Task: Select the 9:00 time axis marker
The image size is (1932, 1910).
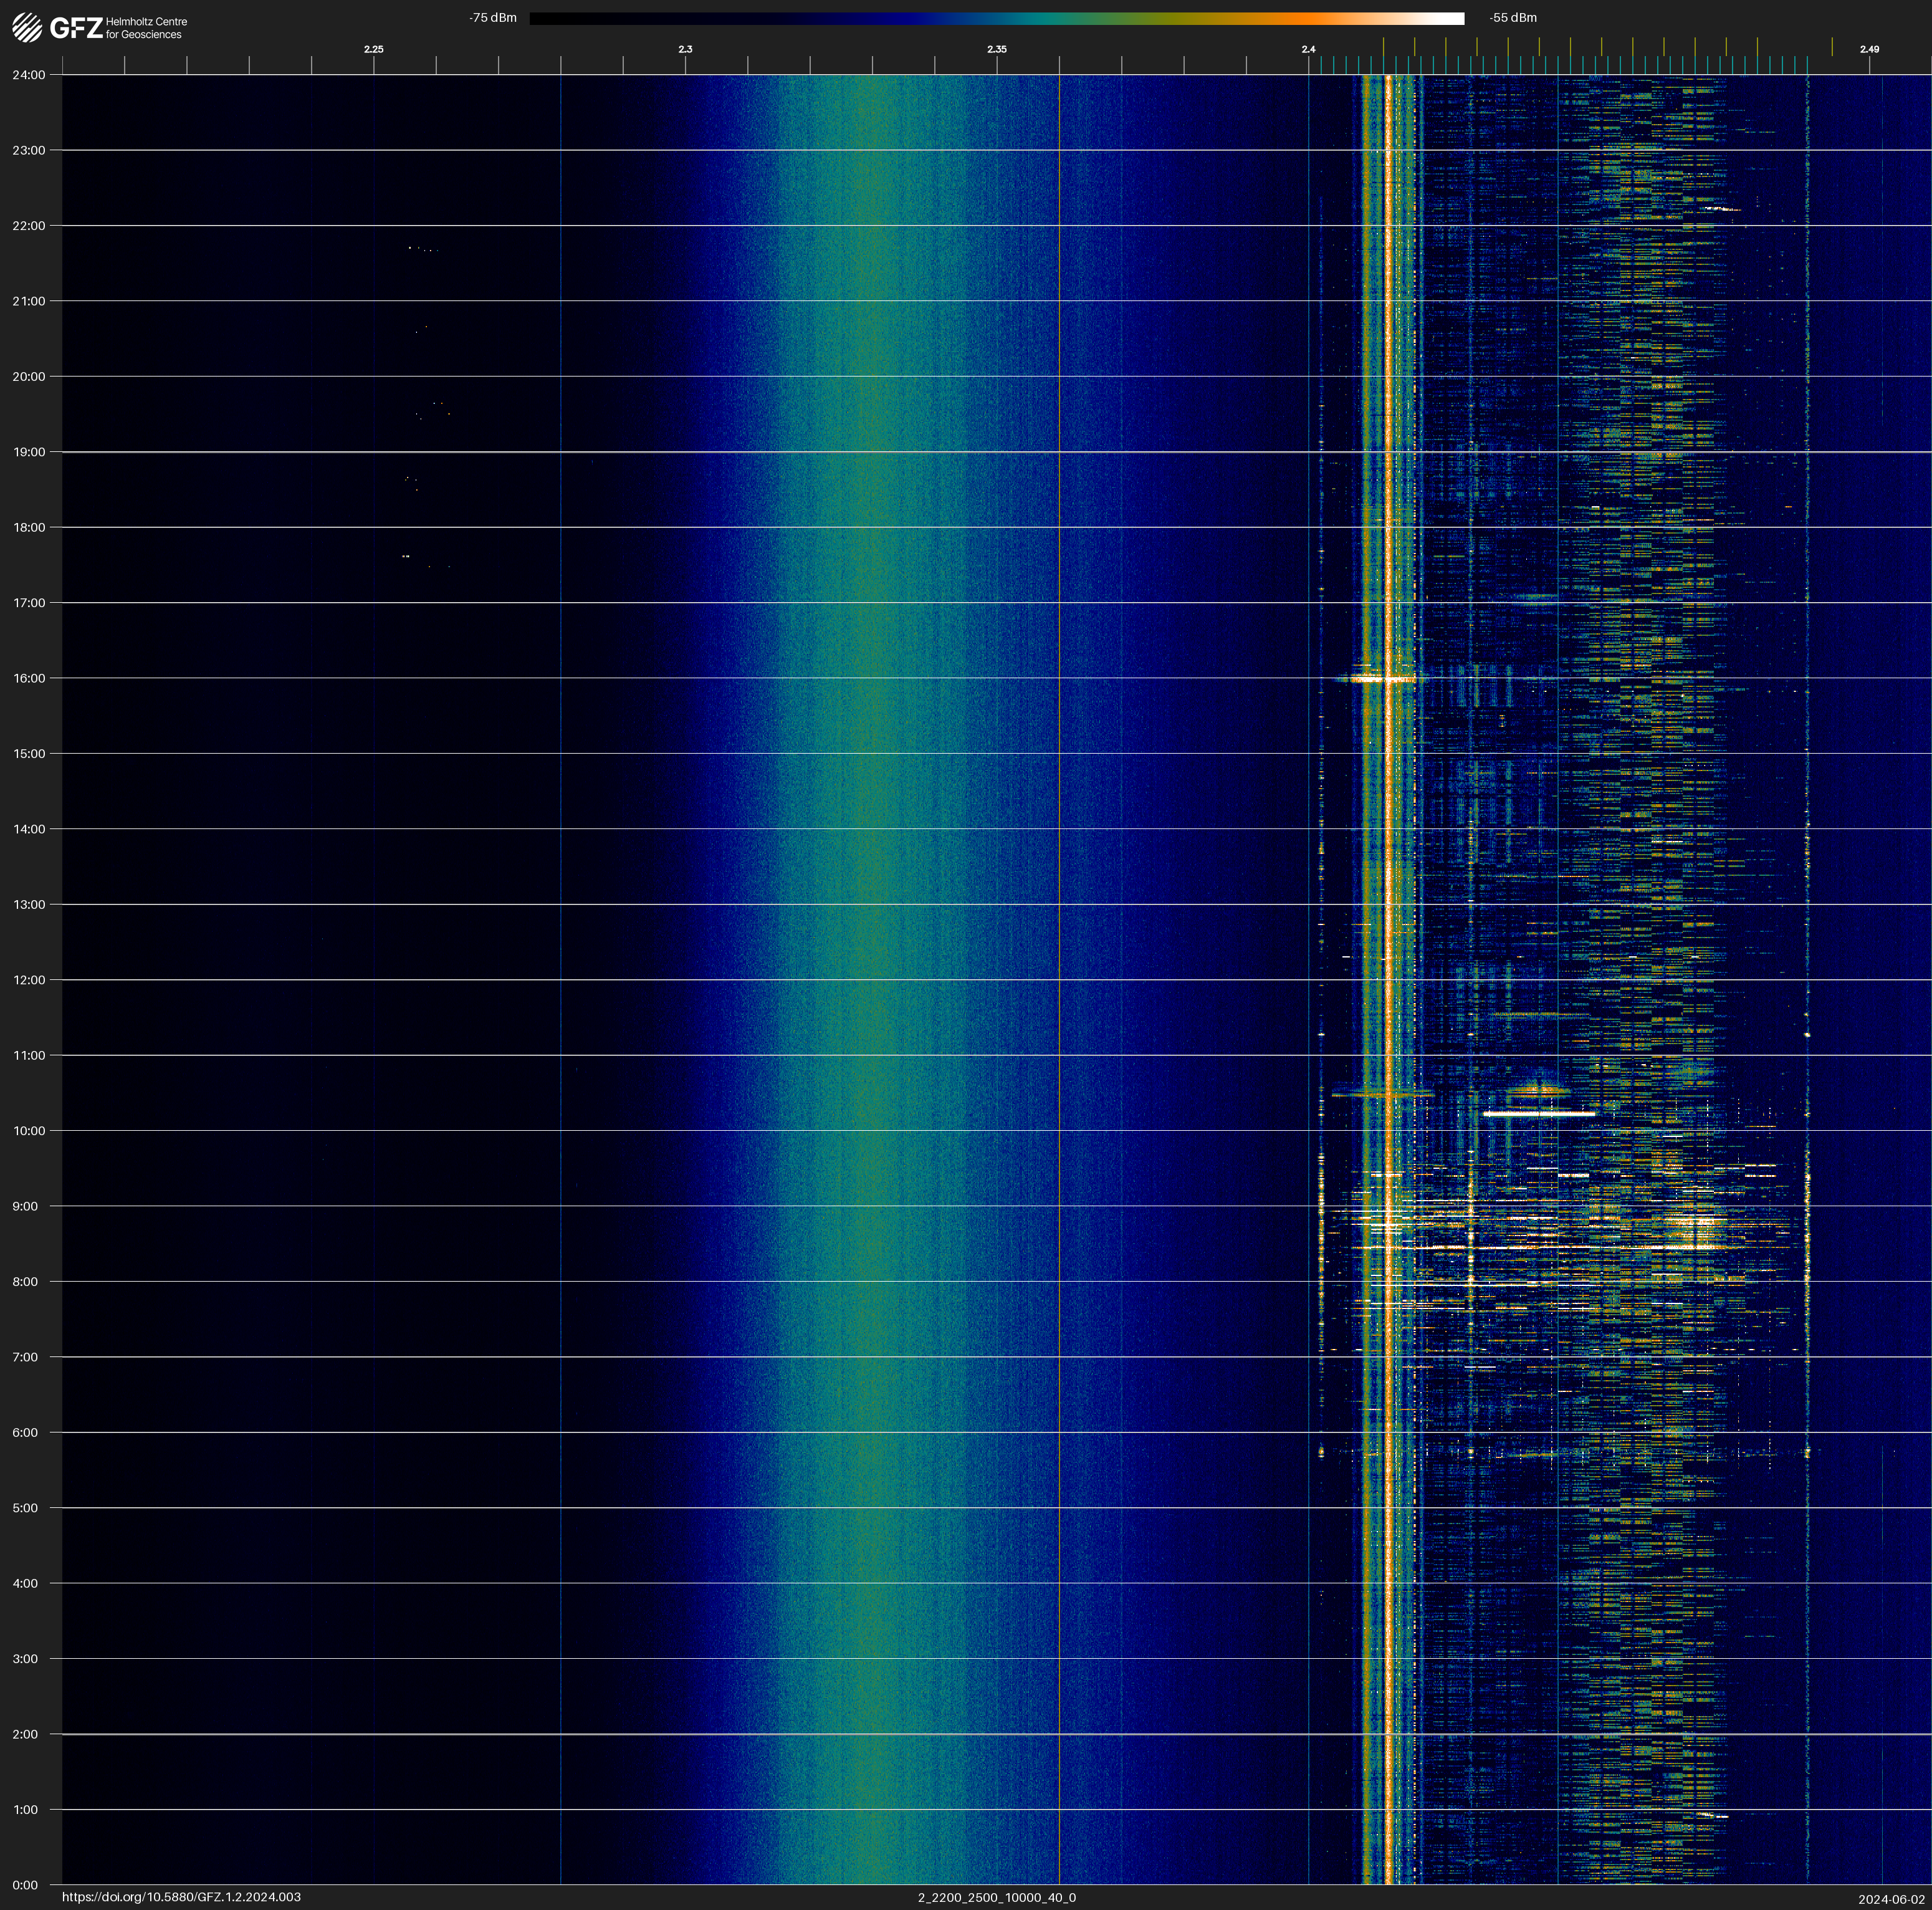Action: coord(25,1206)
